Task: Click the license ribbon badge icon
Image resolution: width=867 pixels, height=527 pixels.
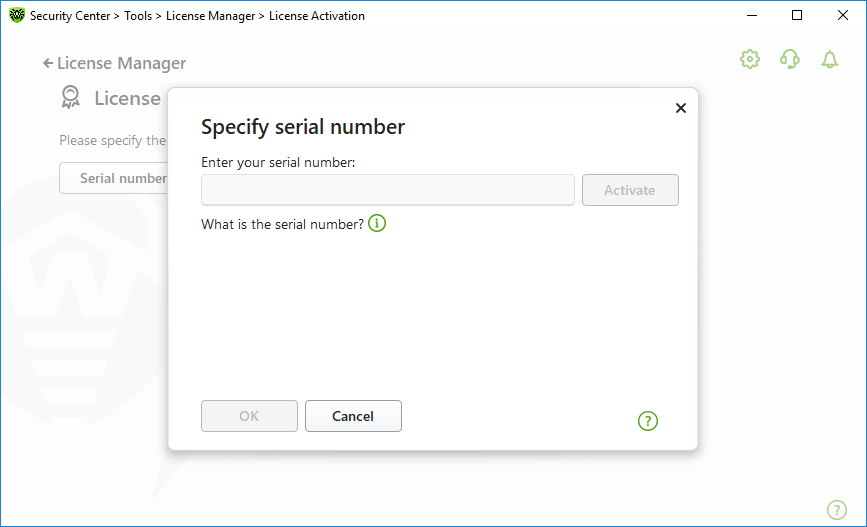Action: tap(70, 97)
